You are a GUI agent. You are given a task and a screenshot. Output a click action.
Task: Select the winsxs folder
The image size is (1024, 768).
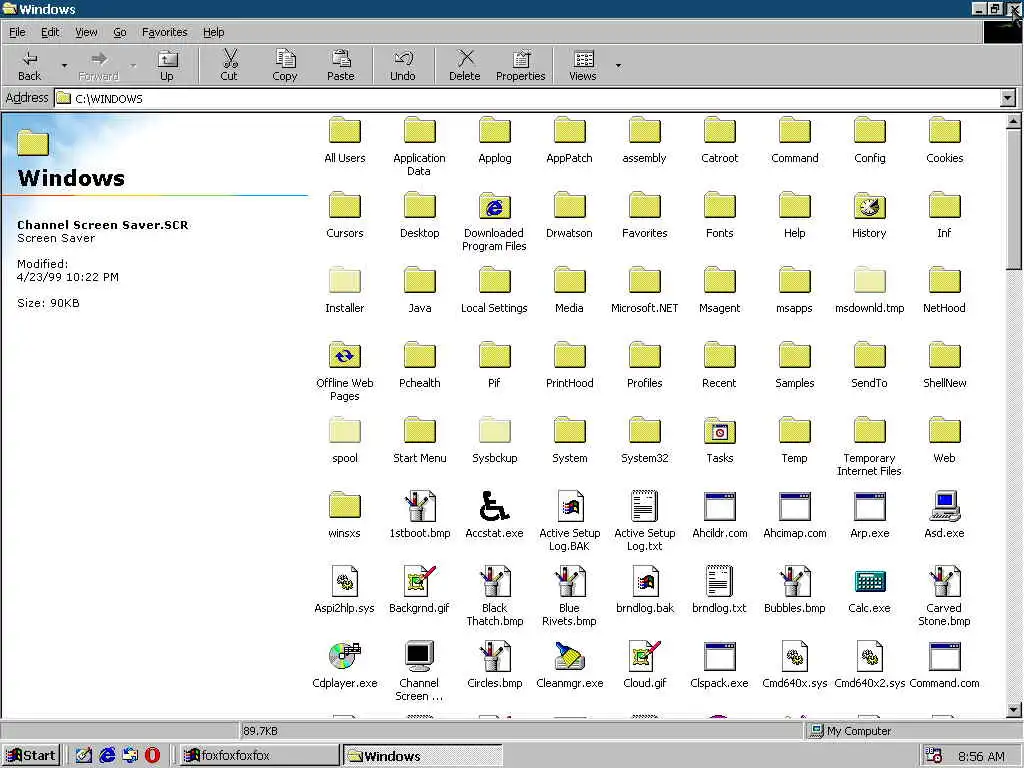click(x=345, y=515)
